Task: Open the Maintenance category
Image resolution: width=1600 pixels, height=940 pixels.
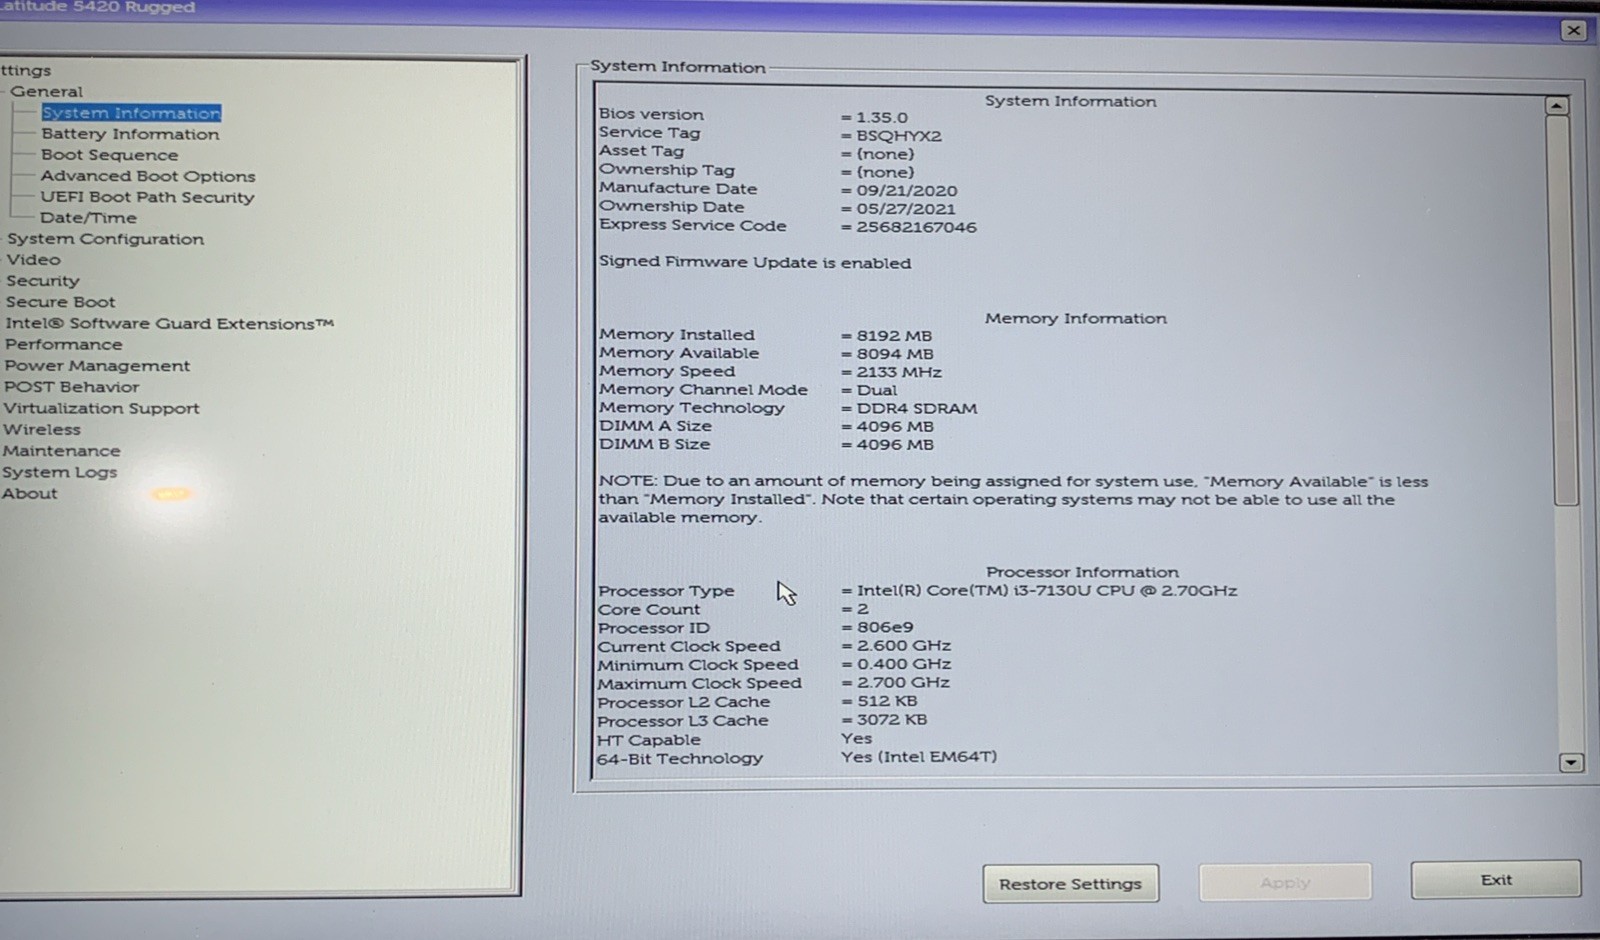Action: coord(61,451)
